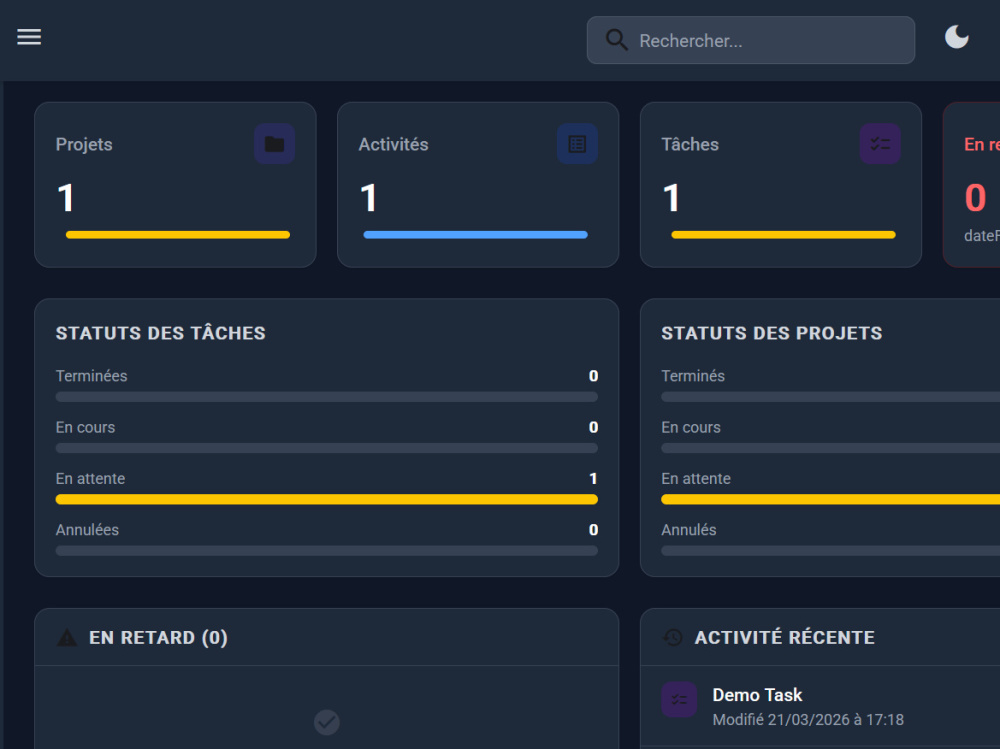
Task: Click the blue progress bar under Activités
Action: point(476,235)
